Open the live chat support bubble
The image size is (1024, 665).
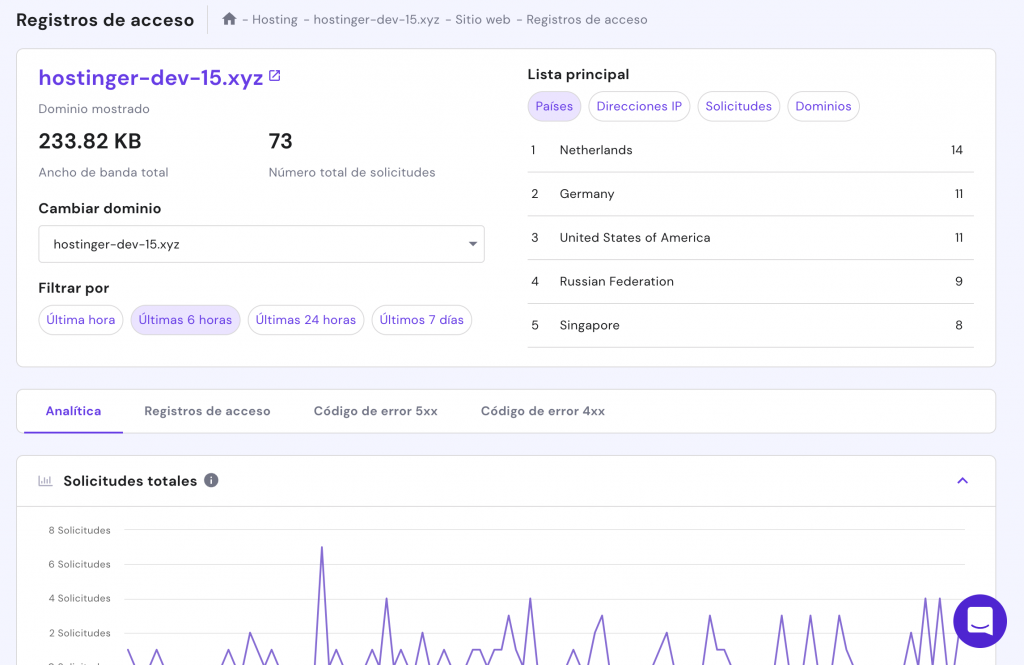click(979, 621)
